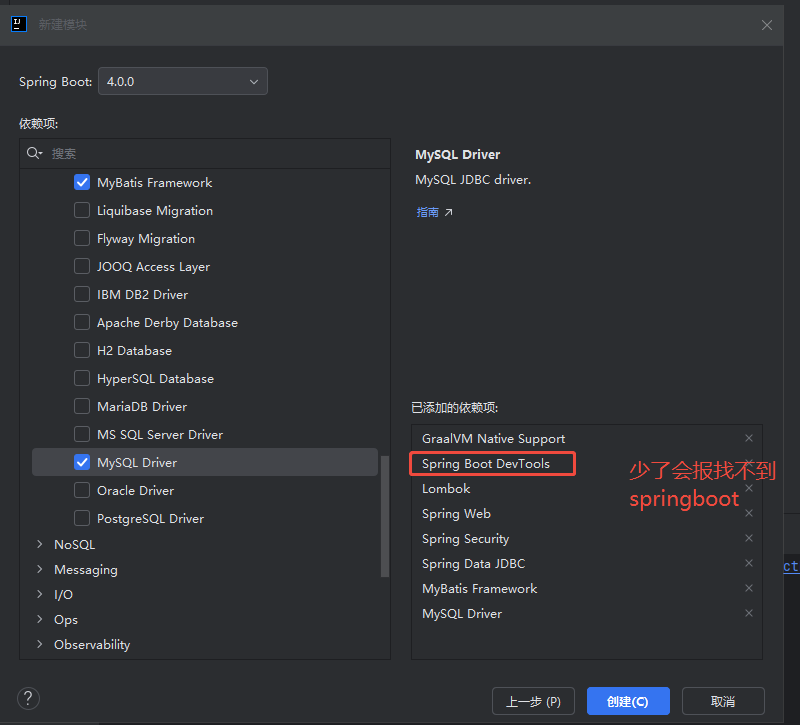
Task: Expand the Messaging category
Action: 40,569
